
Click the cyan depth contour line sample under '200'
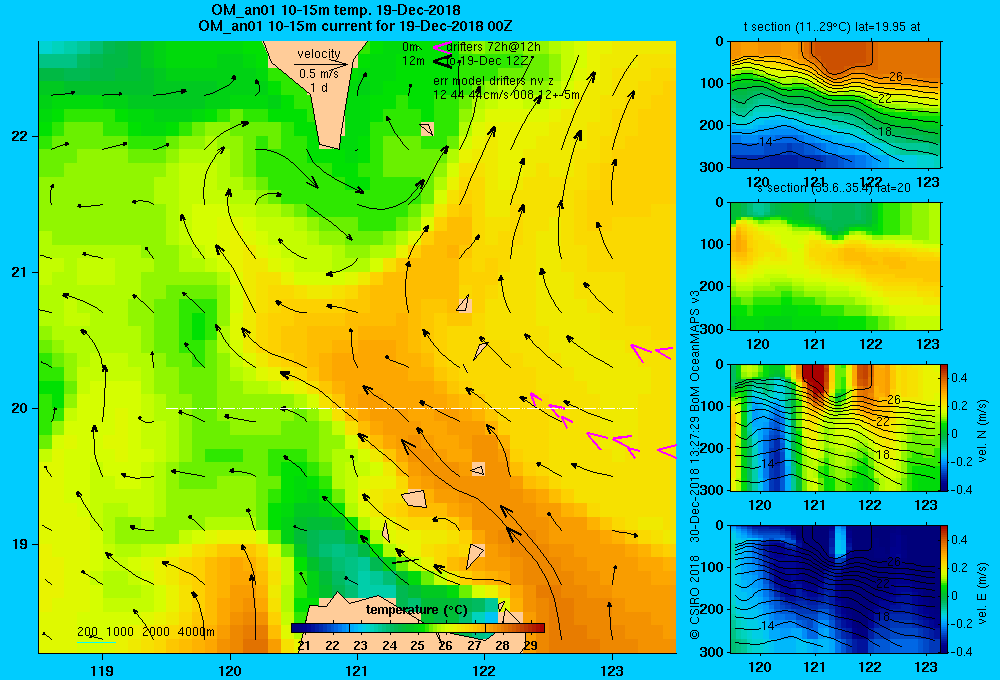pyautogui.click(x=96, y=642)
